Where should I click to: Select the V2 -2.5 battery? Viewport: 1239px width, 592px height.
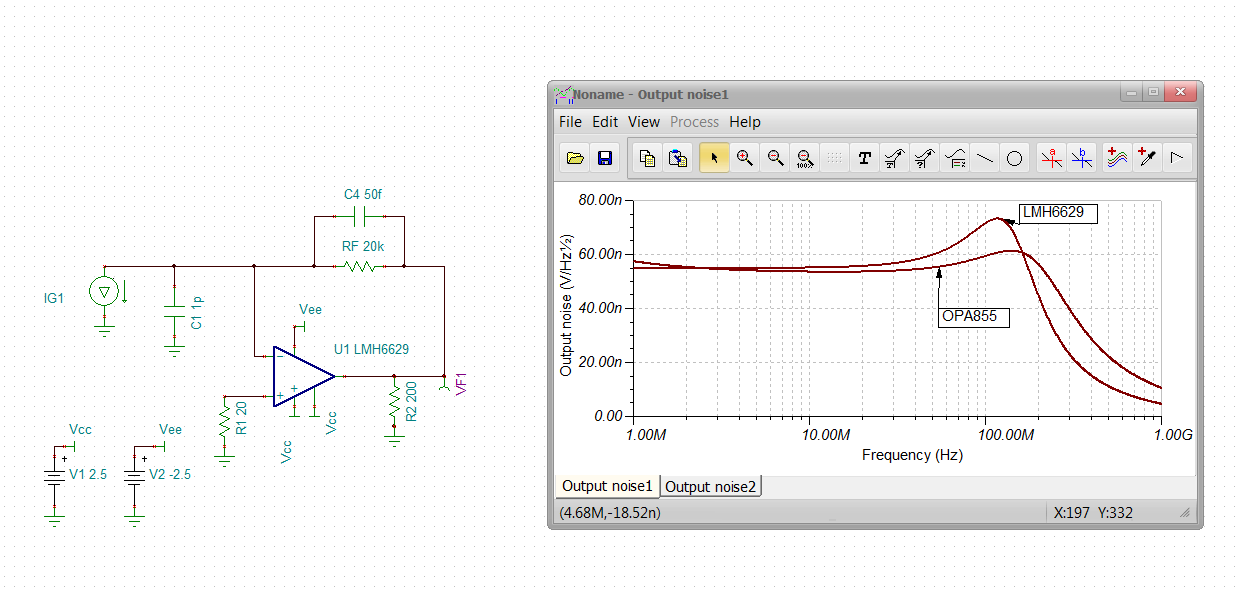pyautogui.click(x=135, y=476)
